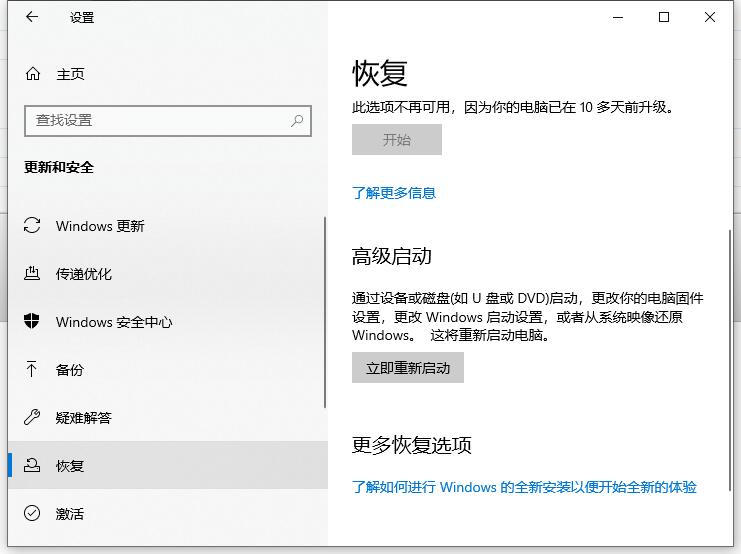Click the 立即重新启动 button
The image size is (741, 554).
point(408,367)
